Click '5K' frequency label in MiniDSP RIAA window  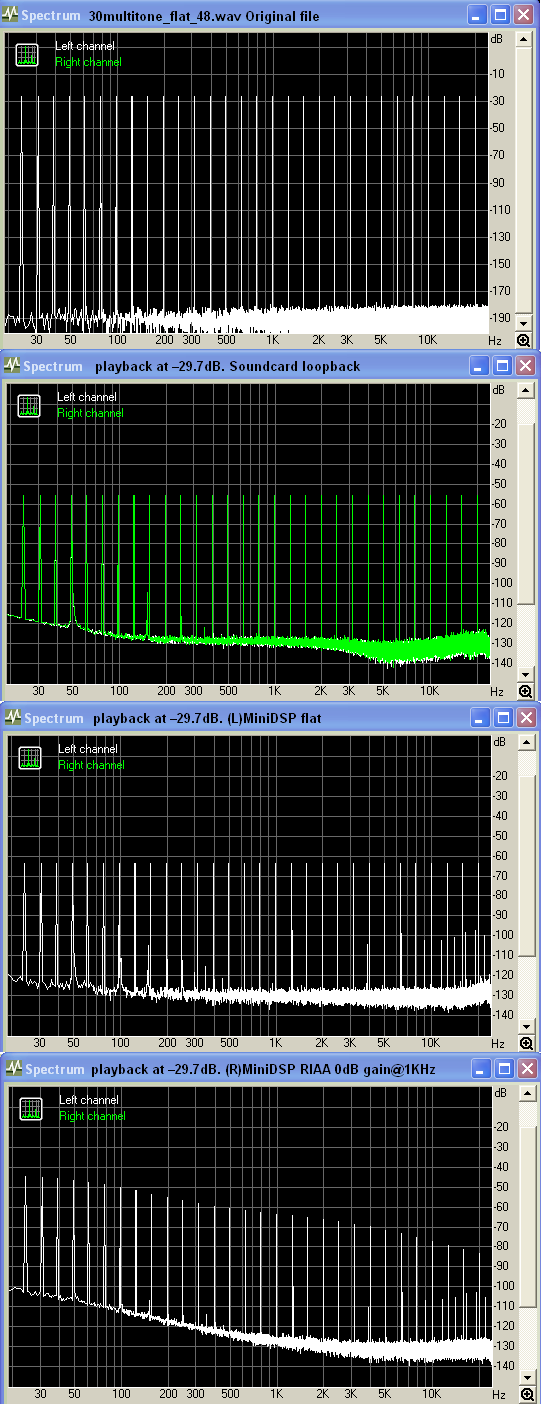point(383,1394)
